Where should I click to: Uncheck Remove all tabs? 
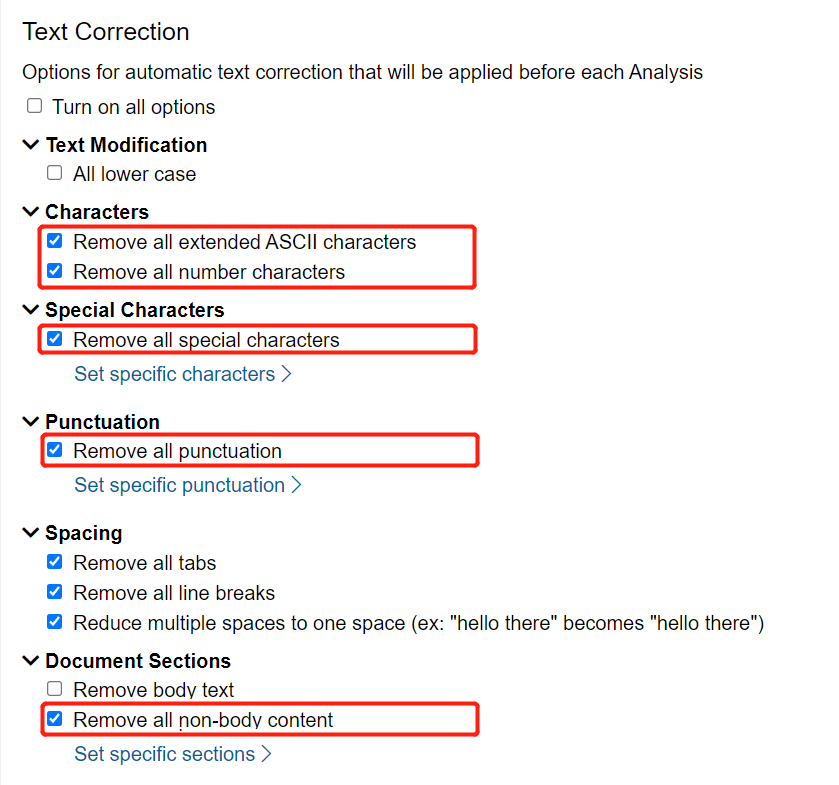[54, 562]
